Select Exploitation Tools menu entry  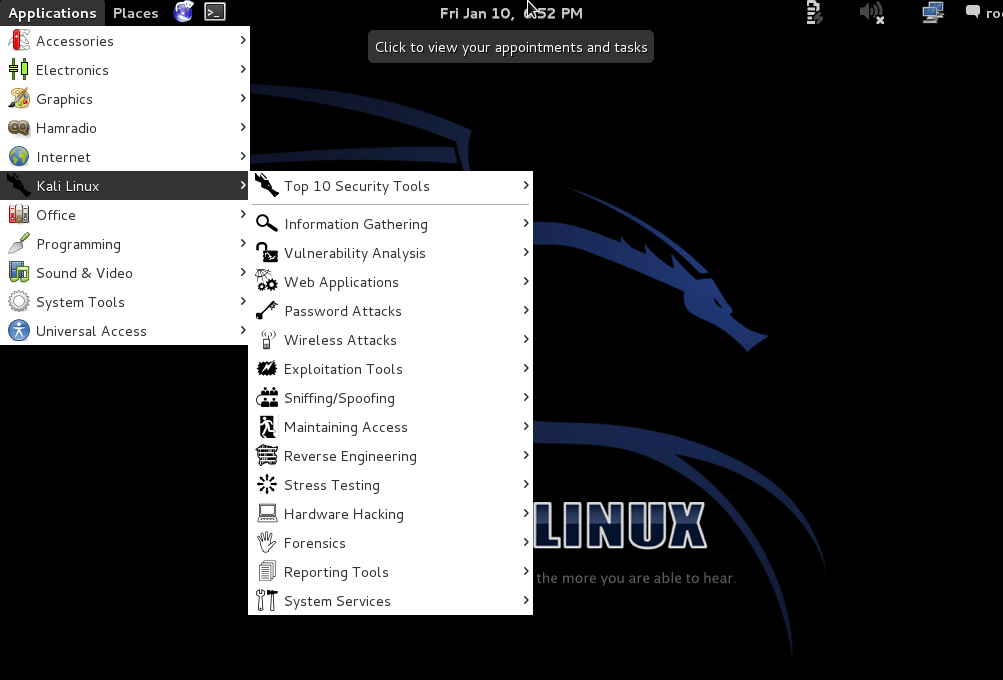343,369
